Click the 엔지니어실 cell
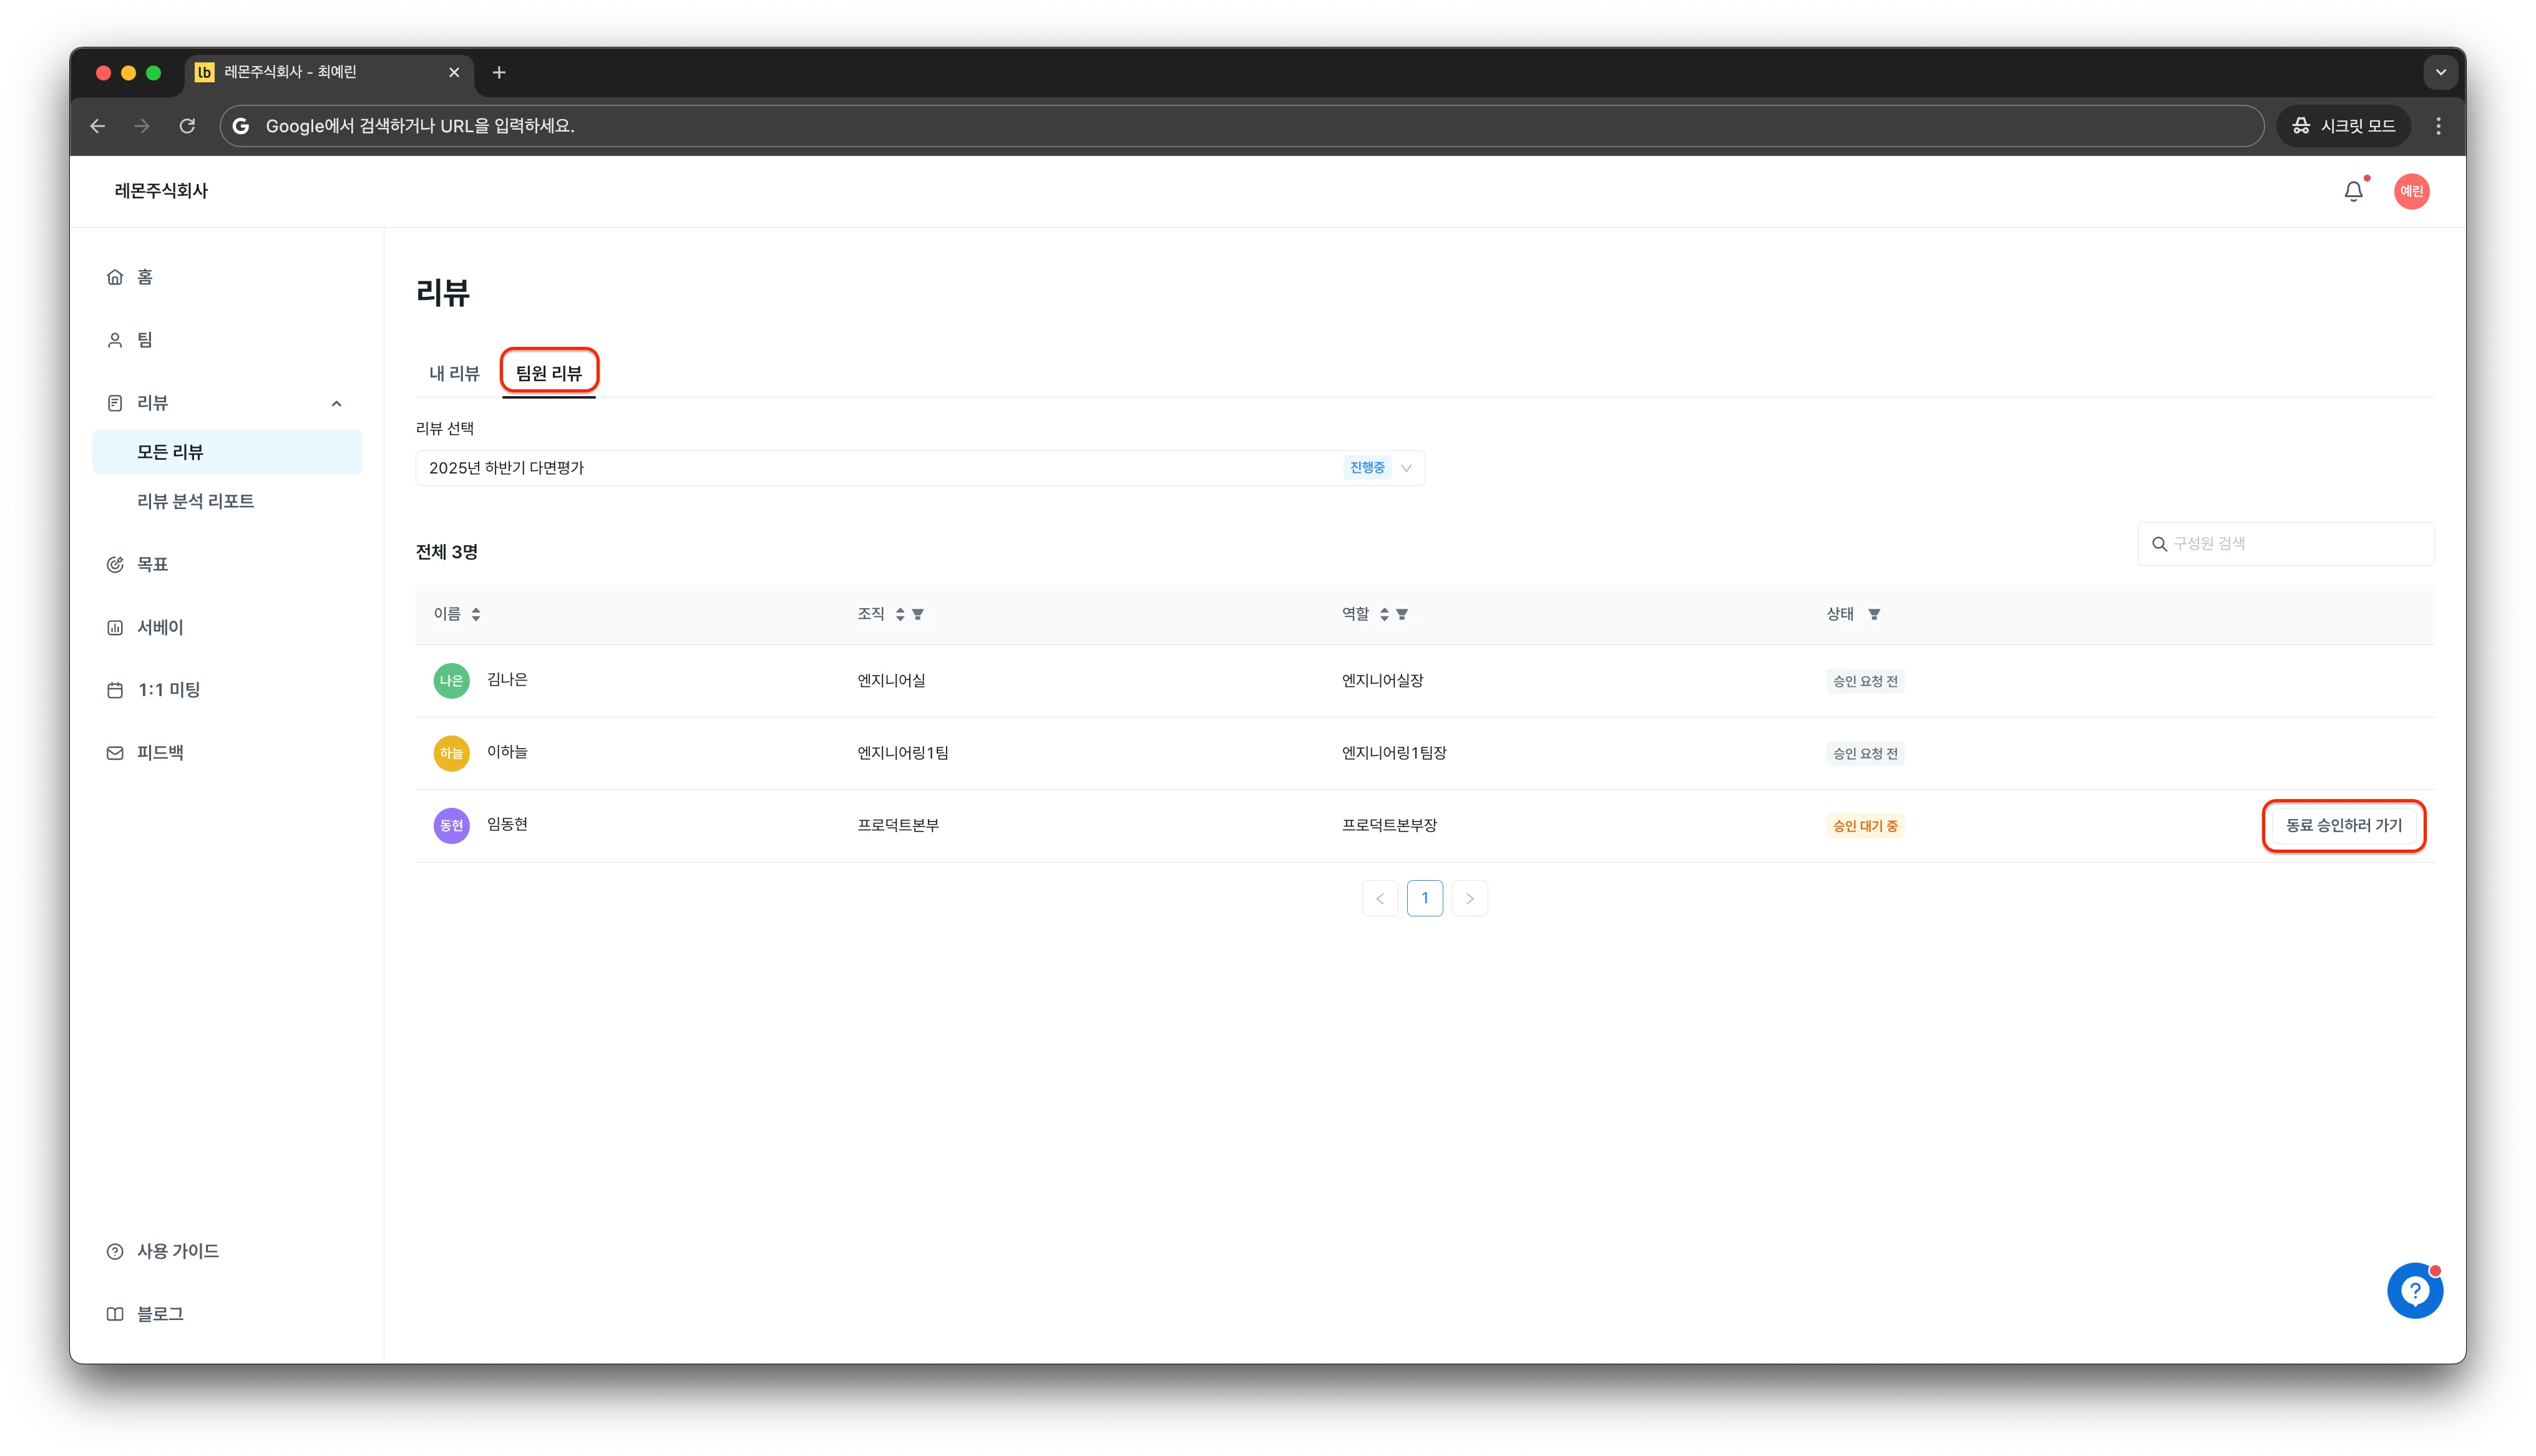 point(891,681)
